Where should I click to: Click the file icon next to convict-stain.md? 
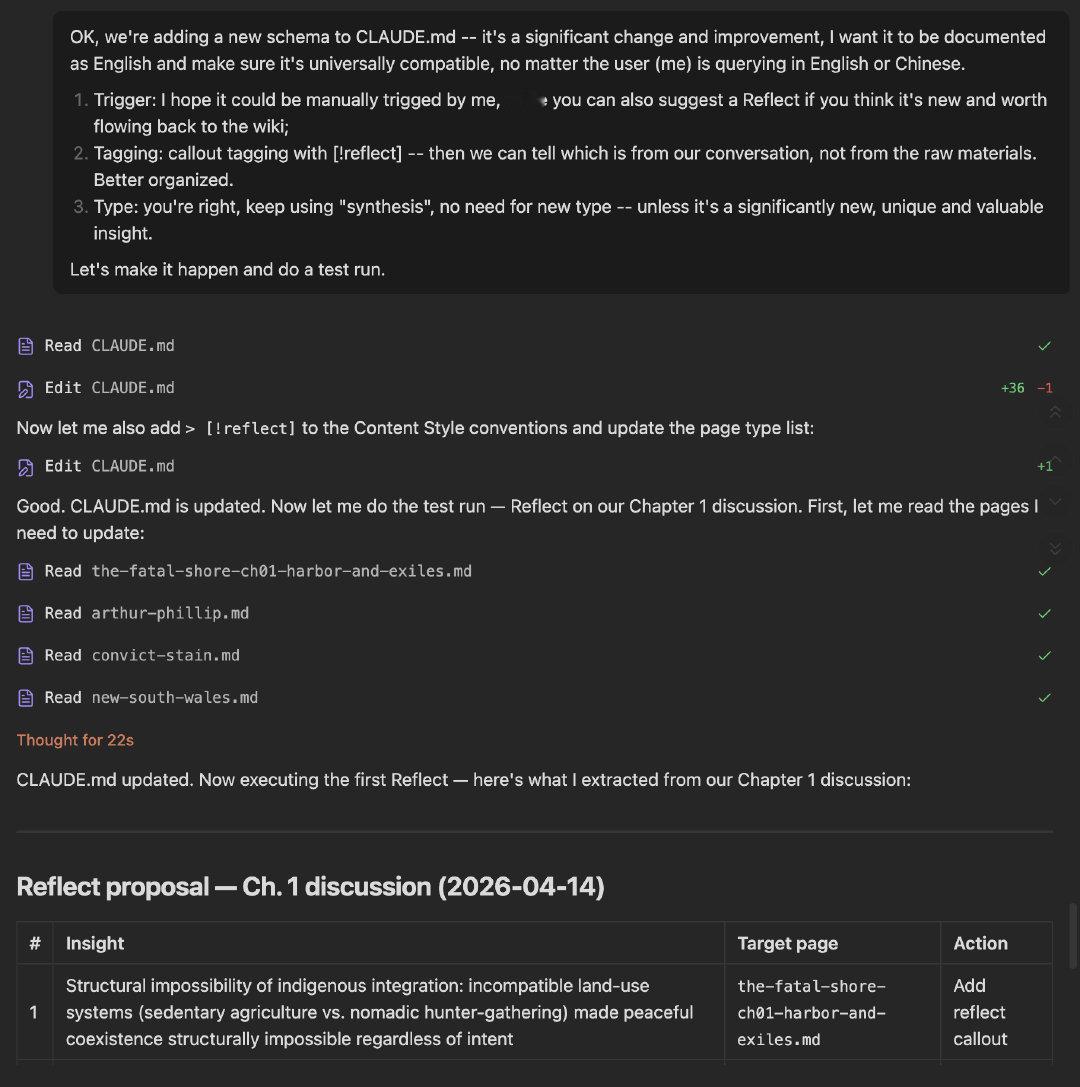tap(24, 655)
